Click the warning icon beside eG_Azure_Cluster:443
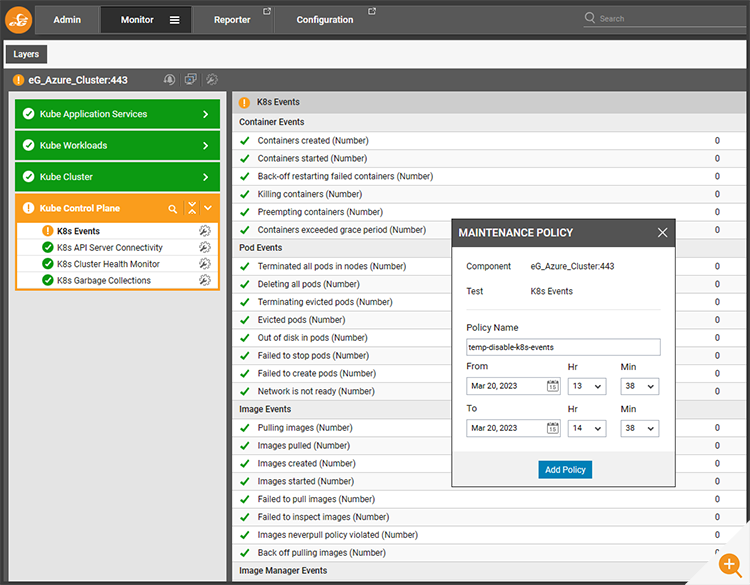Screen dimensions: 750x585 tap(18, 80)
